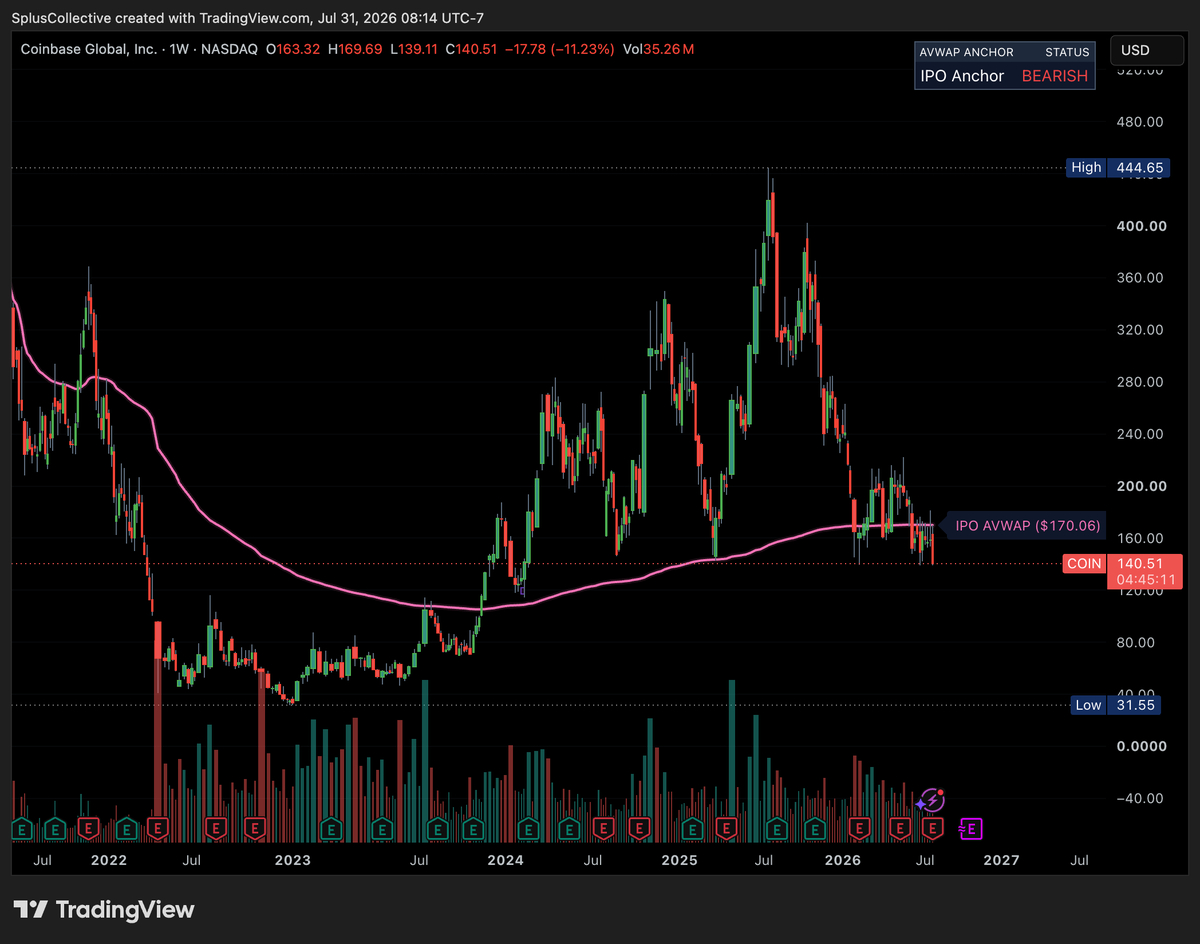Click the first red earnings marker after 2026 label
This screenshot has width=1200, height=944.
pos(858,828)
